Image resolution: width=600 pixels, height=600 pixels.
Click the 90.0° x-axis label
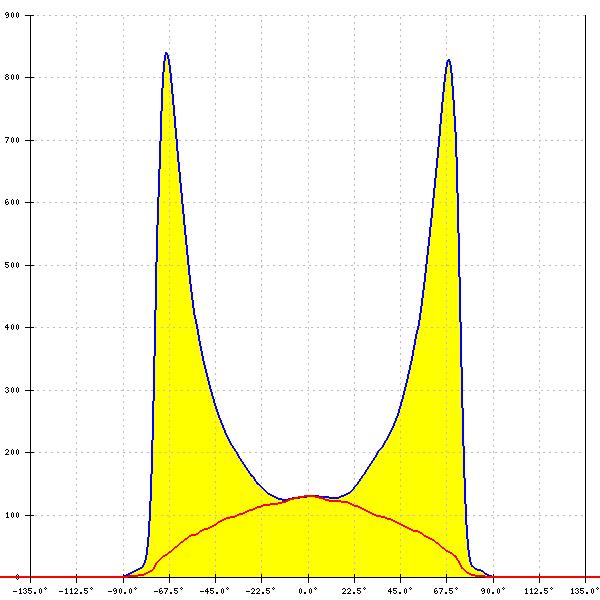click(493, 591)
